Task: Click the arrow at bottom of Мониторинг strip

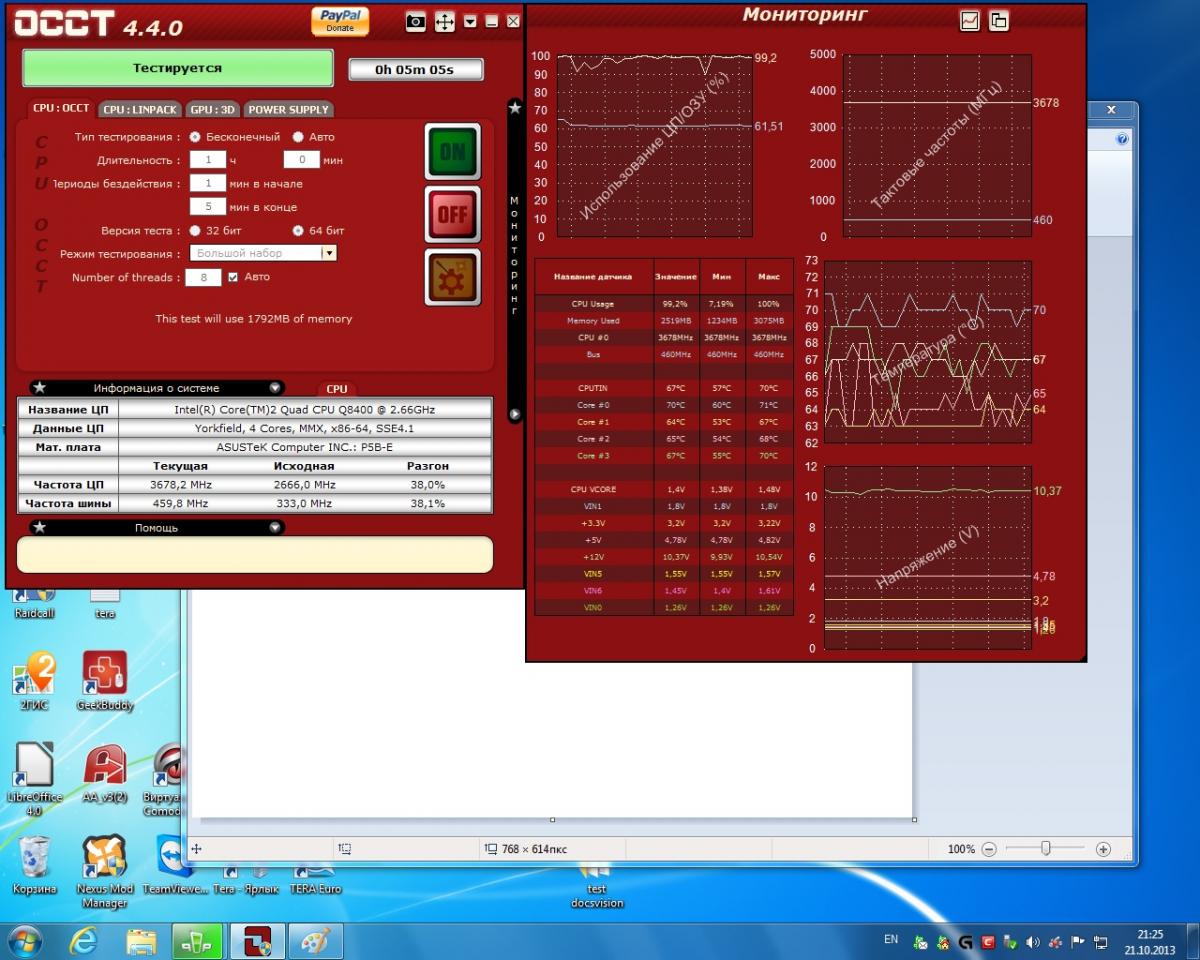Action: pyautogui.click(x=515, y=413)
